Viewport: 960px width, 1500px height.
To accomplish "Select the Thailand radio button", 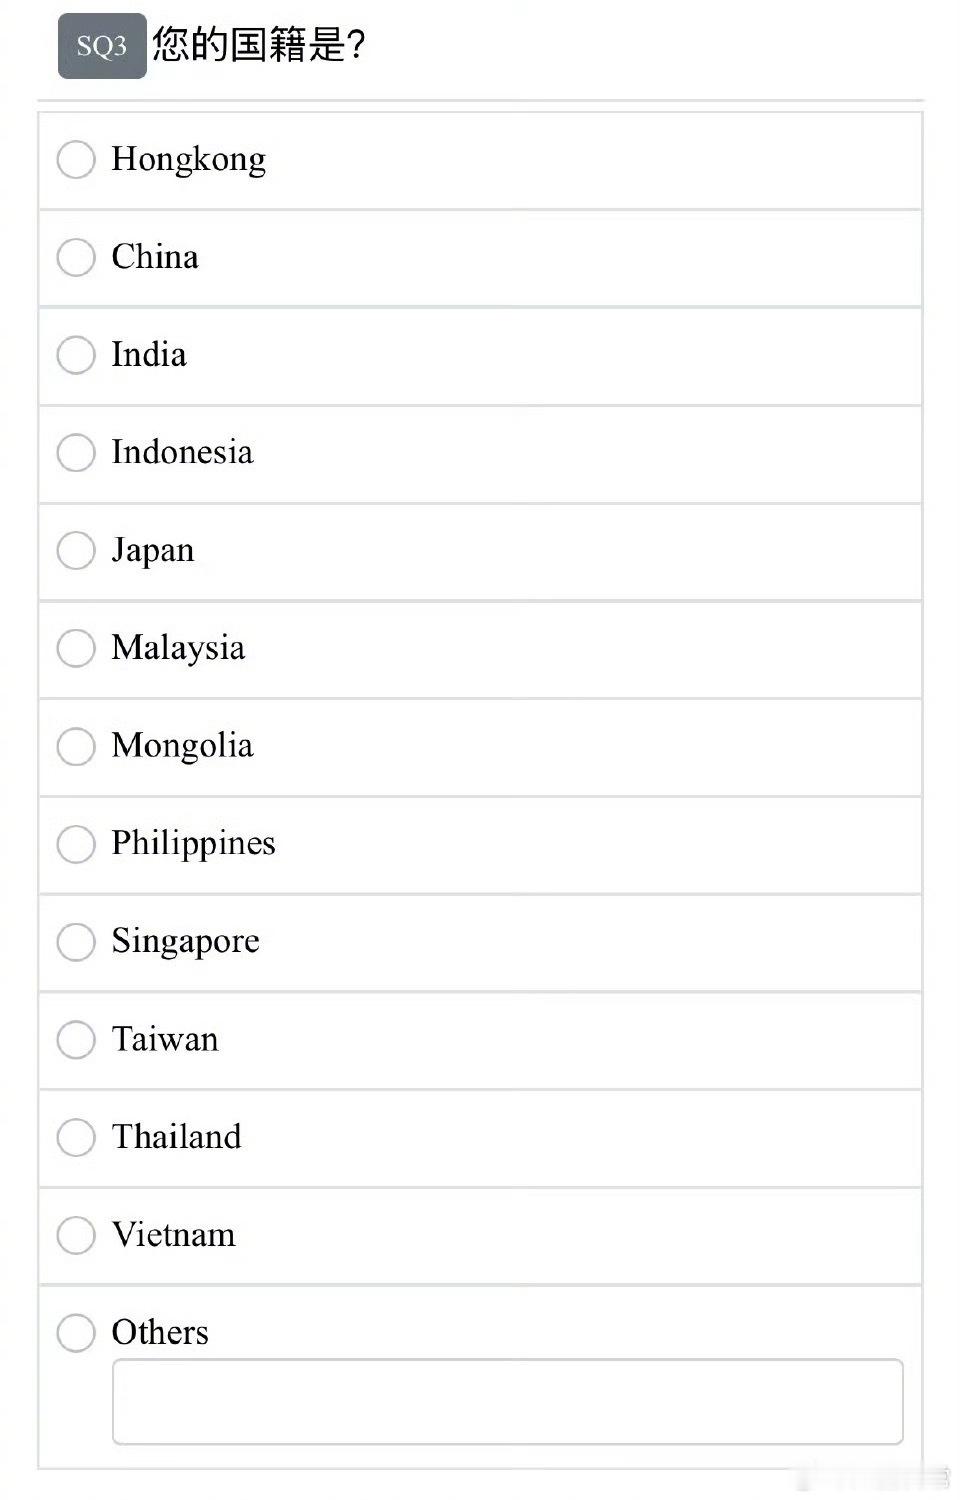I will point(76,1137).
